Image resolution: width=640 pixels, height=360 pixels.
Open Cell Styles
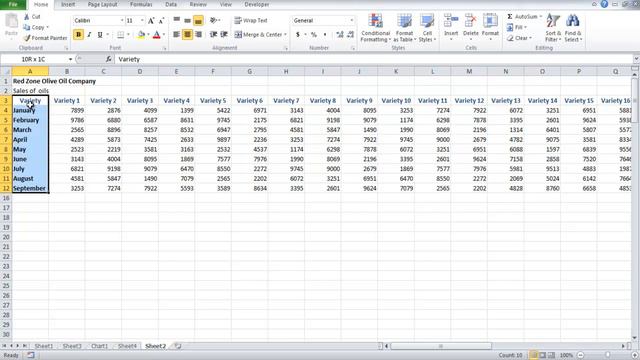click(x=427, y=28)
